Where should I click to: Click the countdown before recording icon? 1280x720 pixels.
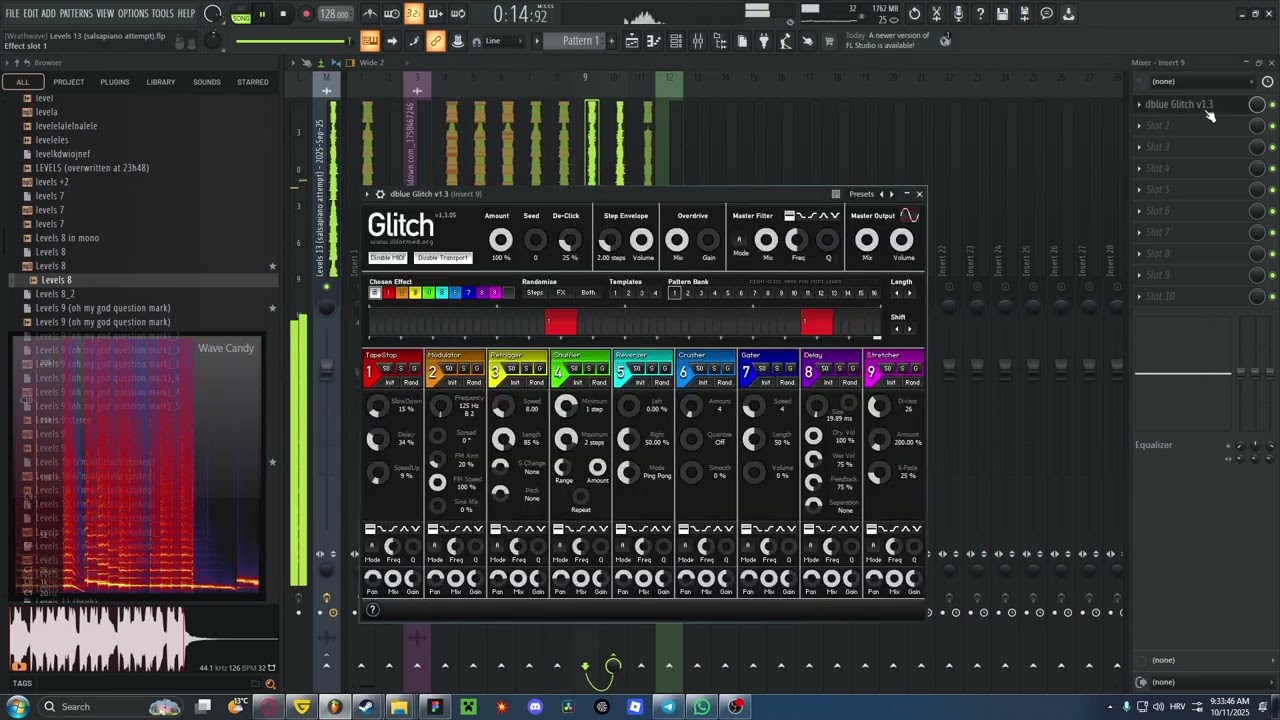(413, 14)
